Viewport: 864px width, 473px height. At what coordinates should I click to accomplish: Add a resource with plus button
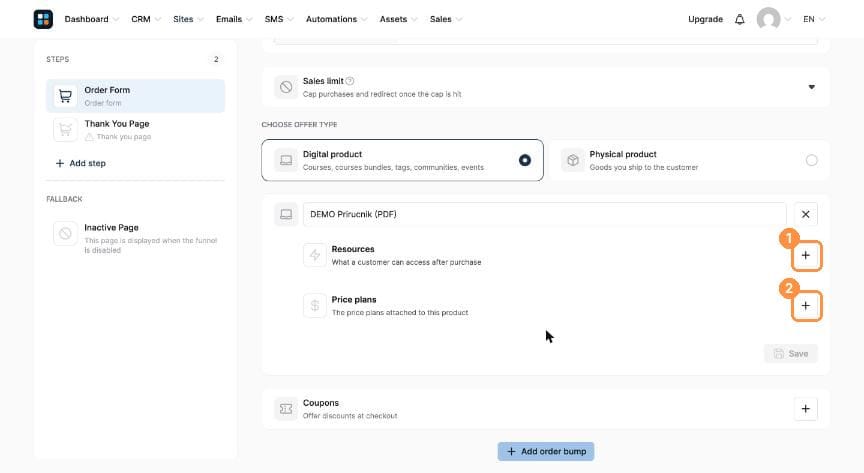click(x=806, y=255)
